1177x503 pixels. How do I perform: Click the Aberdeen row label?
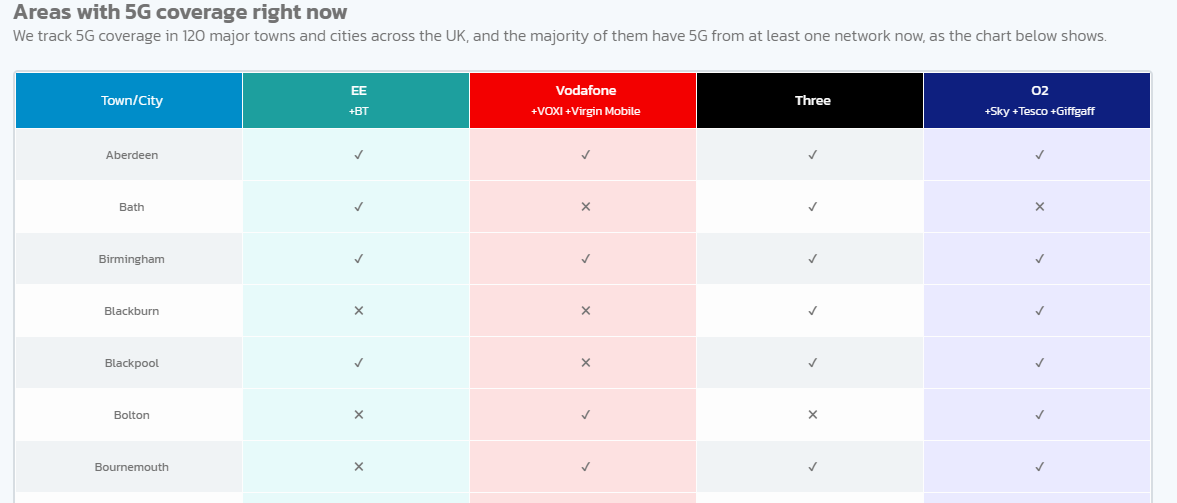tap(132, 155)
